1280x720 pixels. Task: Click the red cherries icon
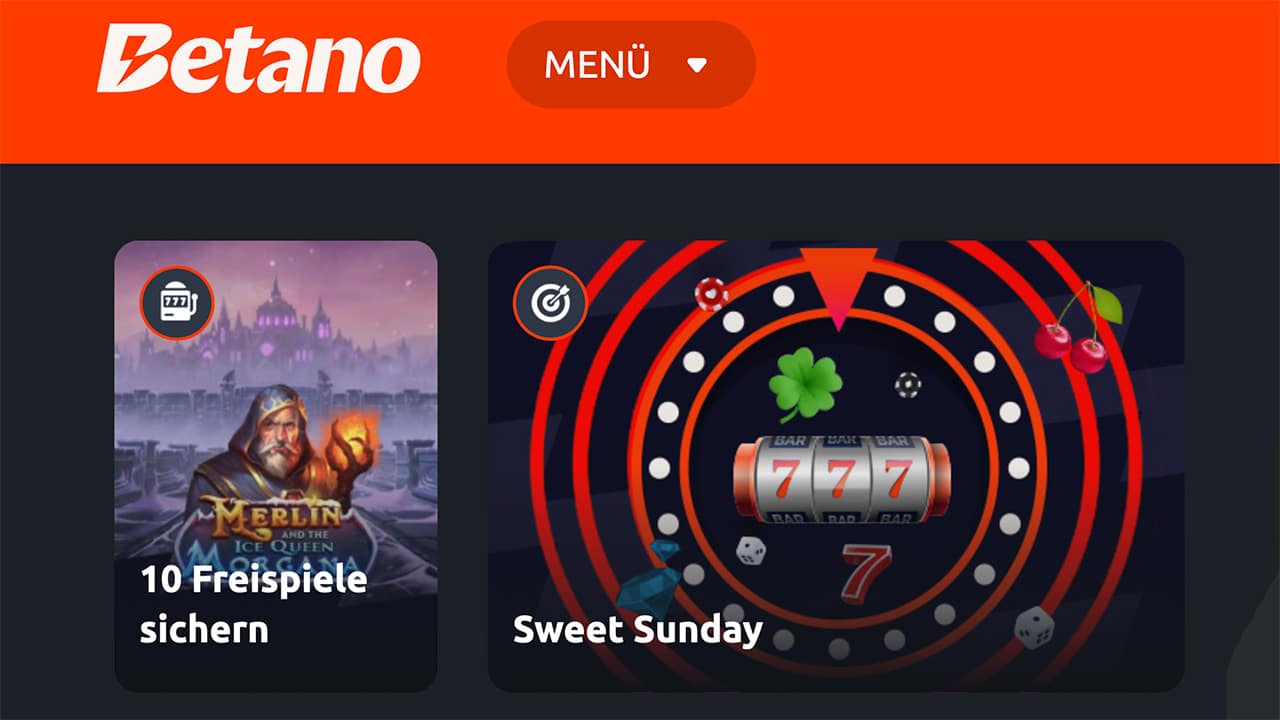1079,327
